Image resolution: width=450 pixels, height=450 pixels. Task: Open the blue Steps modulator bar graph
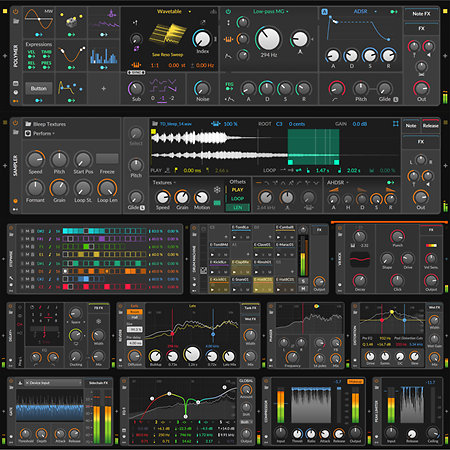click(x=104, y=56)
